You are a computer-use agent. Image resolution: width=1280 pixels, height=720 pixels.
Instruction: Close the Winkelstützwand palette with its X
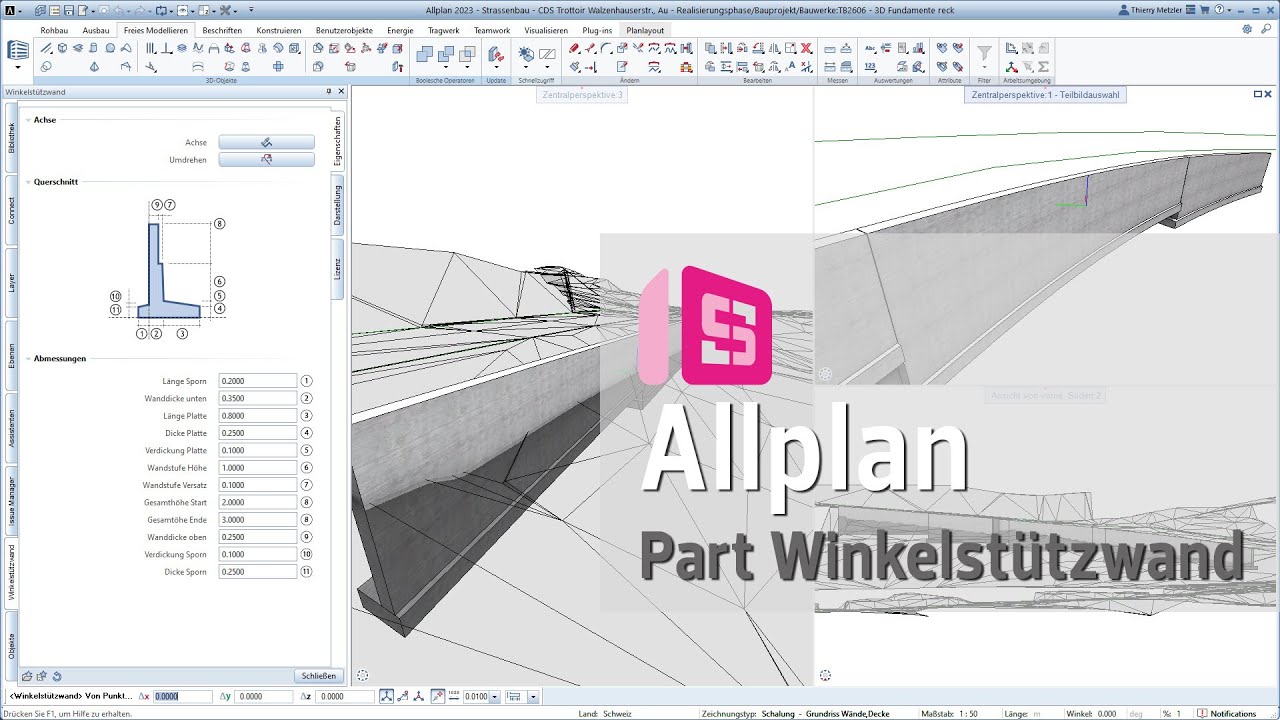pyautogui.click(x=341, y=91)
